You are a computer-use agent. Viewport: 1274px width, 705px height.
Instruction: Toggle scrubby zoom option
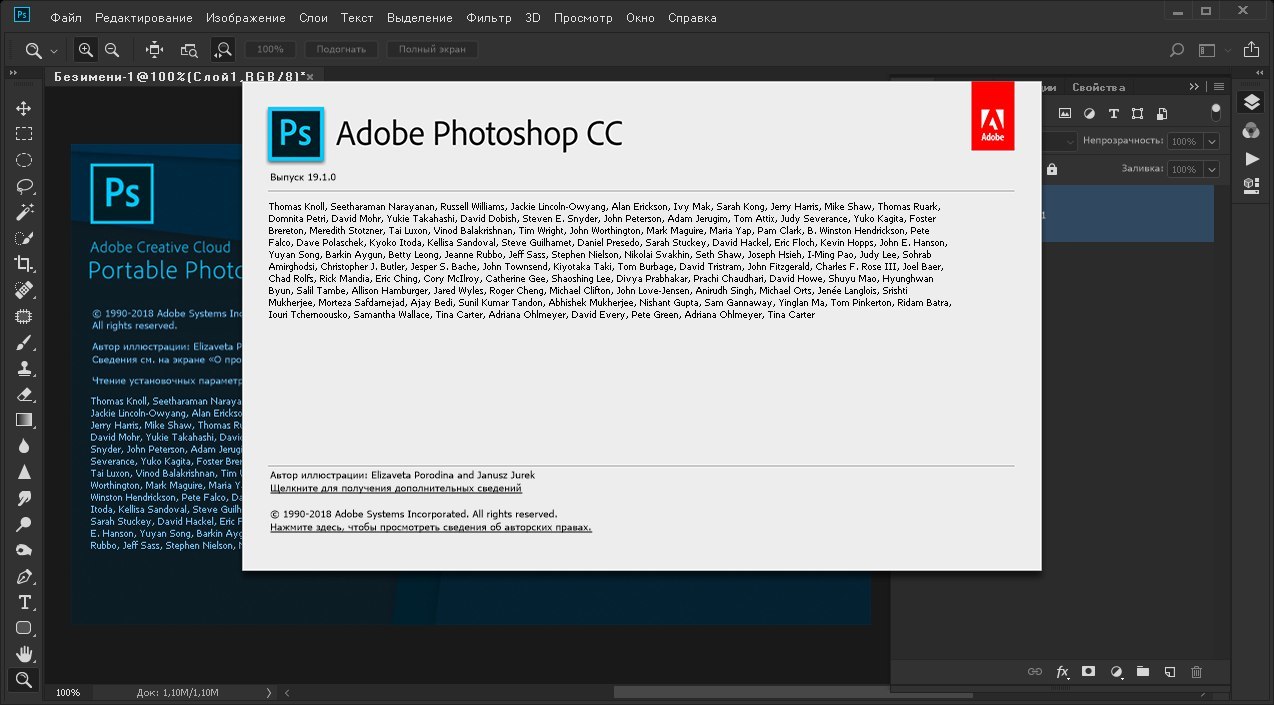pos(222,49)
